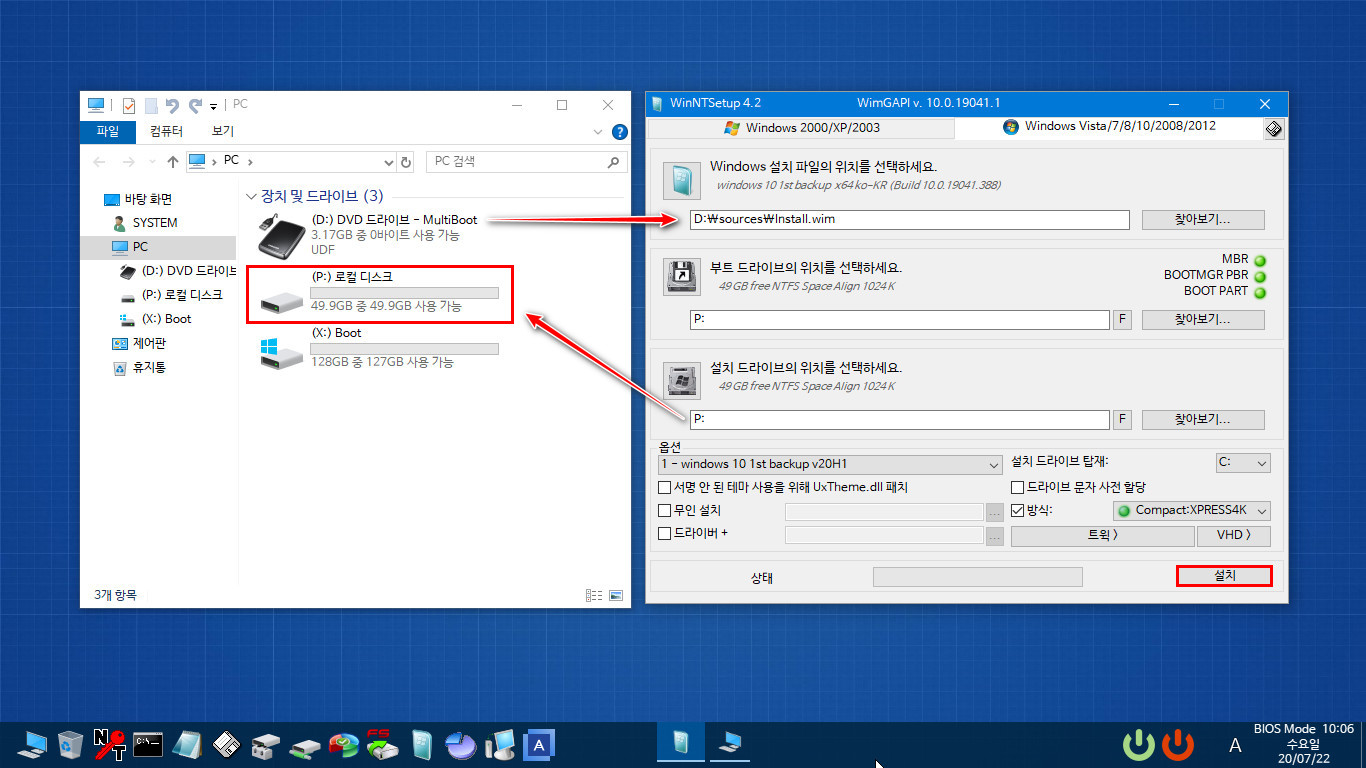Open the 트윅 tweaks menu button
The image size is (1366, 768).
click(x=1102, y=535)
